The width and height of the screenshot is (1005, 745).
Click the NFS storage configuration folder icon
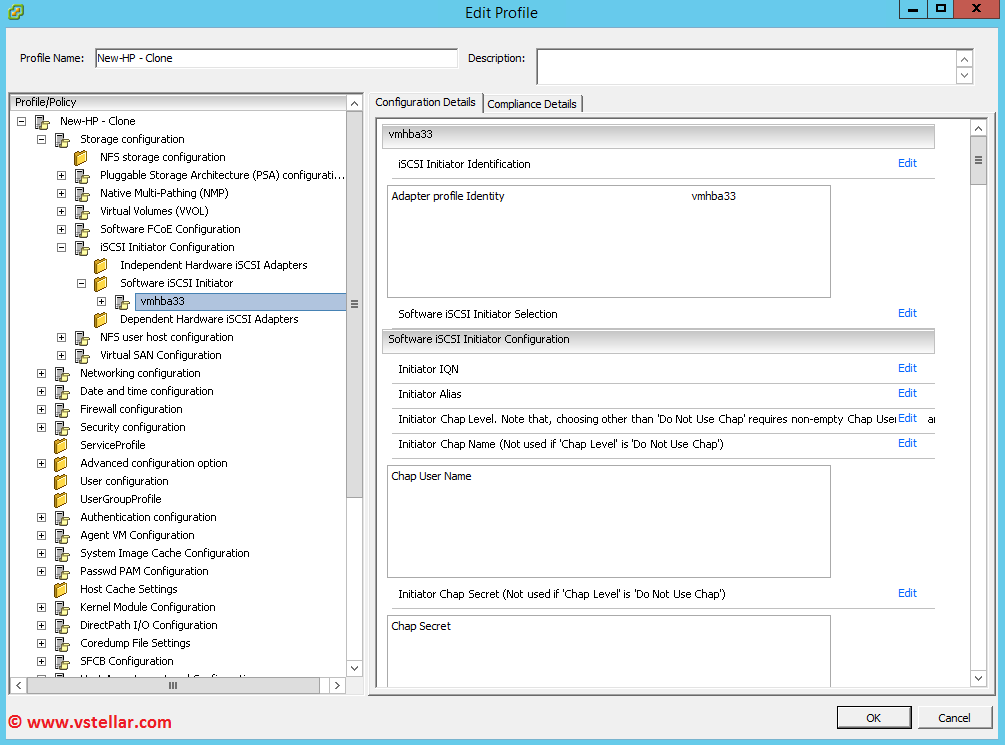pyautogui.click(x=81, y=158)
